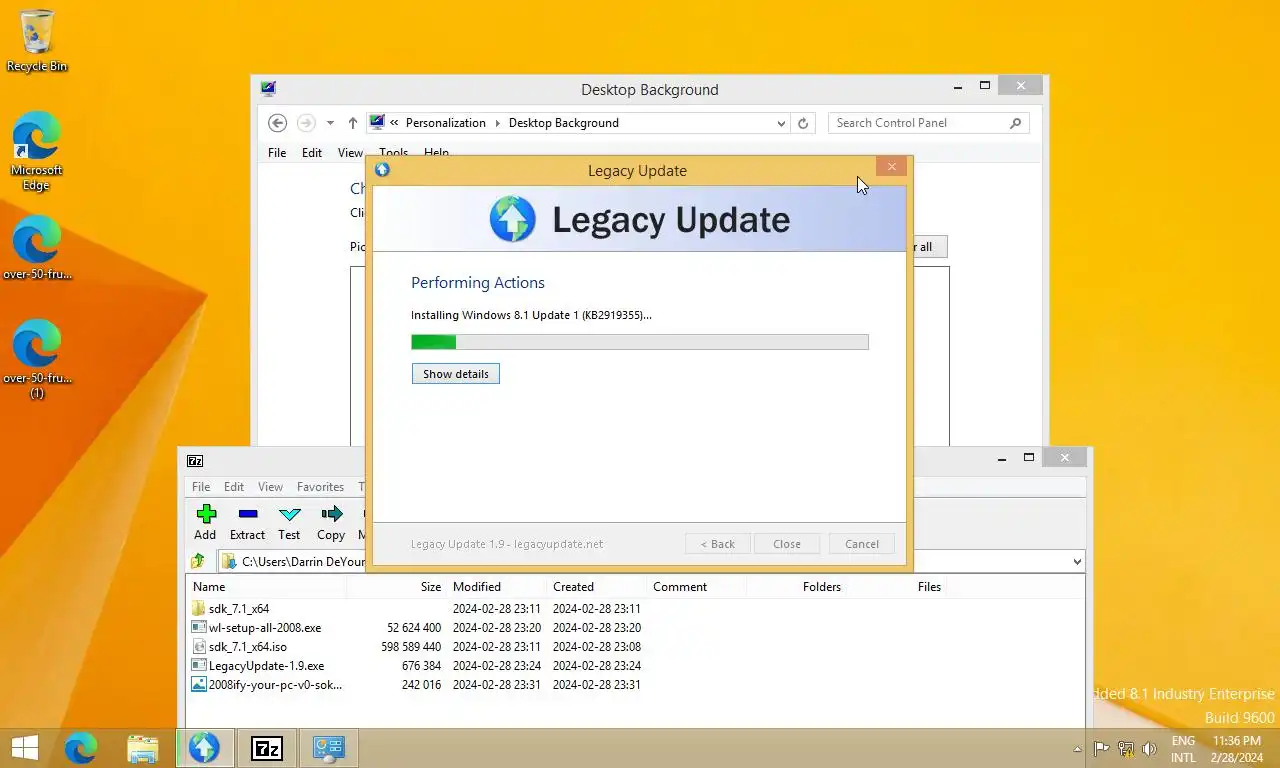Click Cancel in Legacy Update
Screen dimensions: 1280x768
[x=862, y=544]
